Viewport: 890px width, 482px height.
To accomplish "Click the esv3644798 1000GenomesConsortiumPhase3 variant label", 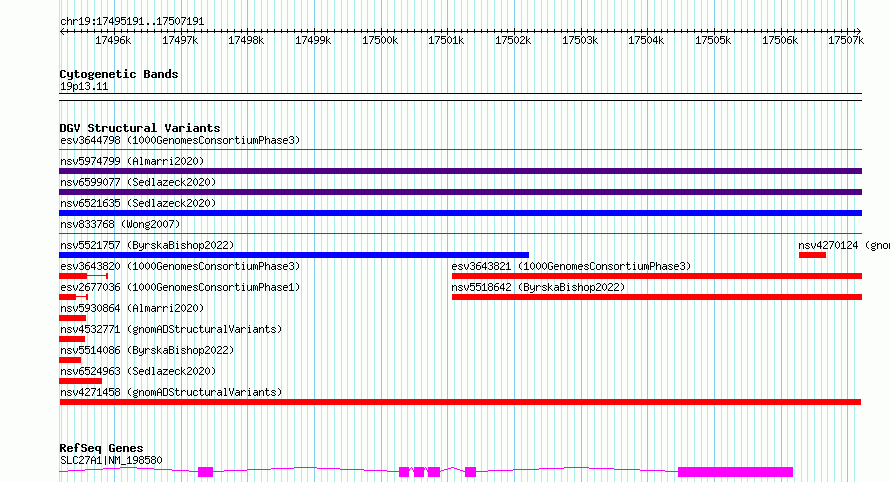I will 180,140.
